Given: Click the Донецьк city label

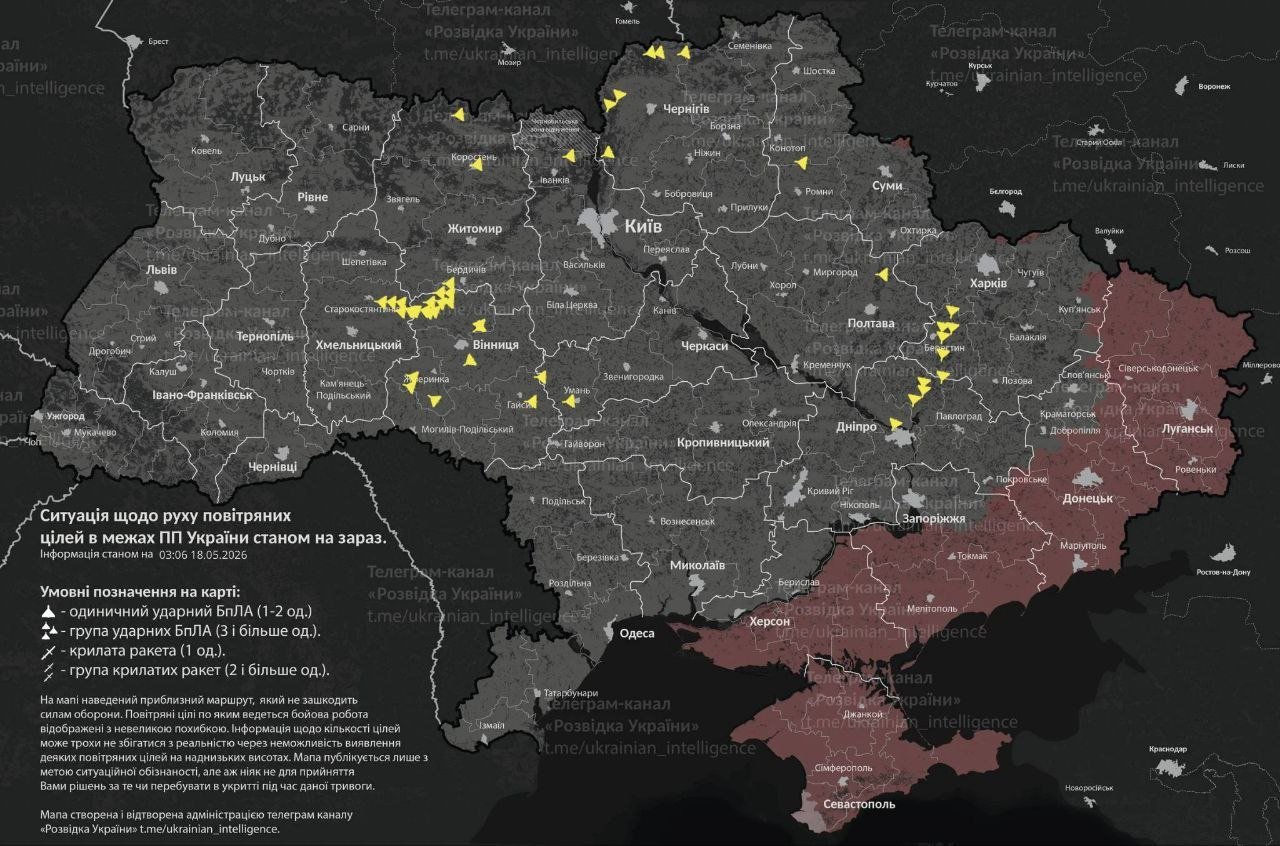Looking at the screenshot, I should coord(1088,497).
